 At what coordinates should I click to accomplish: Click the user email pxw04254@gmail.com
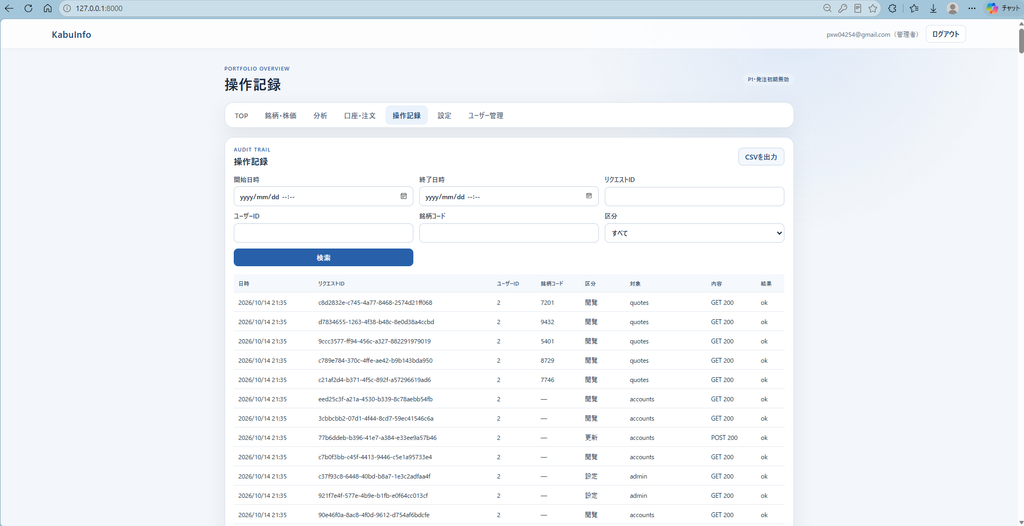(859, 35)
